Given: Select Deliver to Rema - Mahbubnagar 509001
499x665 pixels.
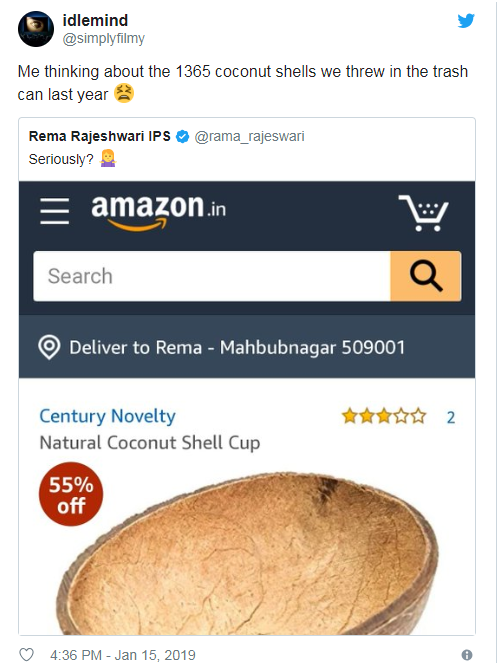Looking at the screenshot, I should 237,347.
